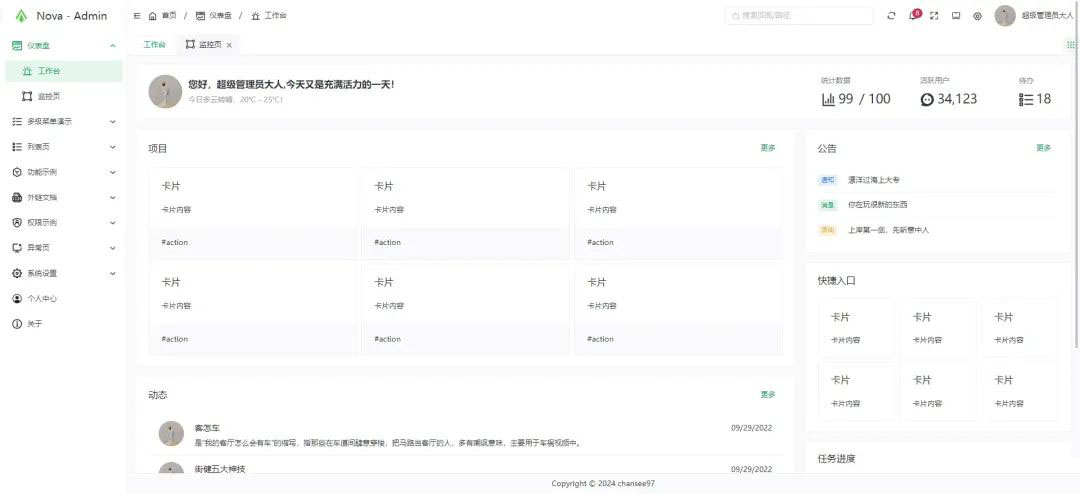Click the 街健五大神技 activity title
Viewport: 1080px width, 494px height.
220,469
